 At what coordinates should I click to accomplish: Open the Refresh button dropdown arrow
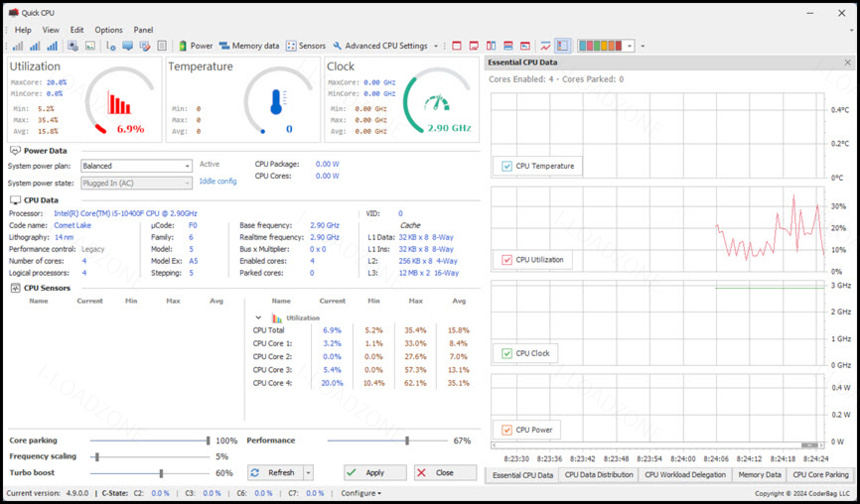coord(308,473)
